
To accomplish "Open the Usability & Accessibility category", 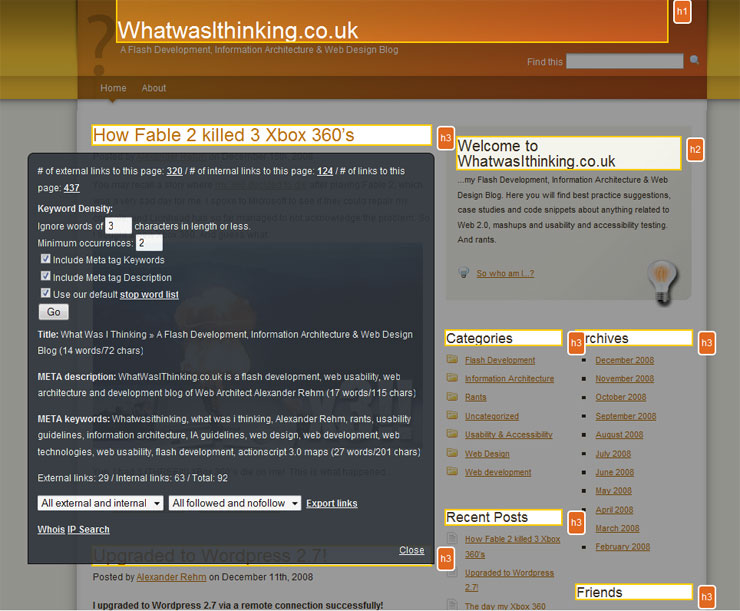I will [x=509, y=435].
